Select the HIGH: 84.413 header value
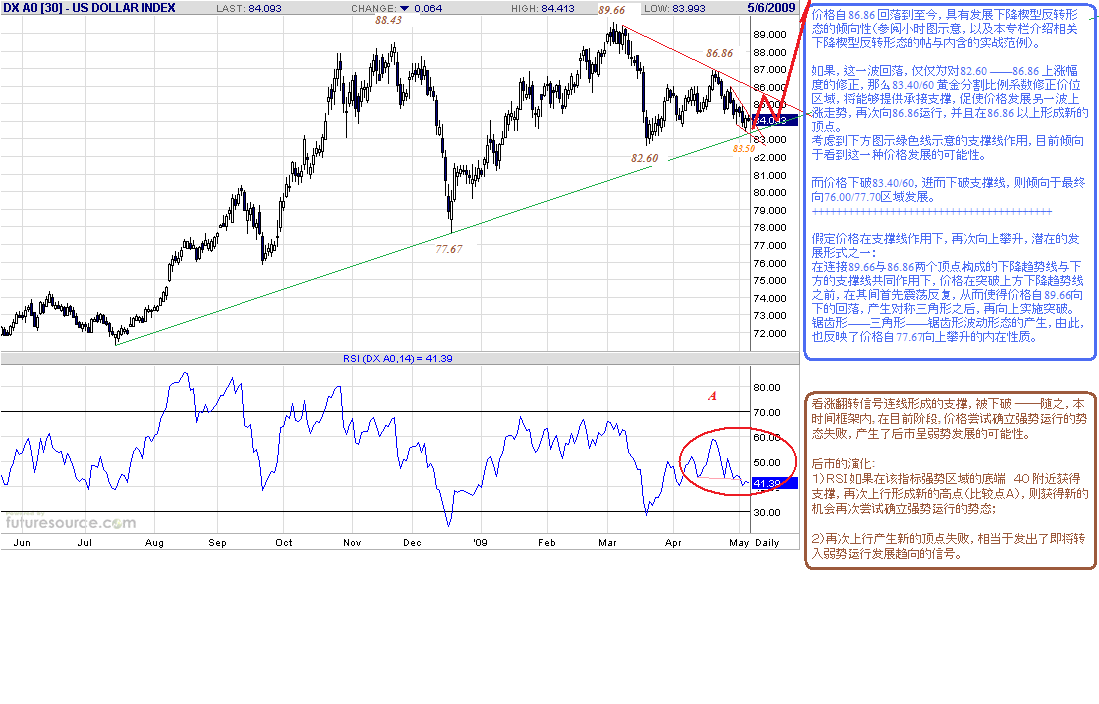The height and width of the screenshot is (704, 1099). point(542,8)
